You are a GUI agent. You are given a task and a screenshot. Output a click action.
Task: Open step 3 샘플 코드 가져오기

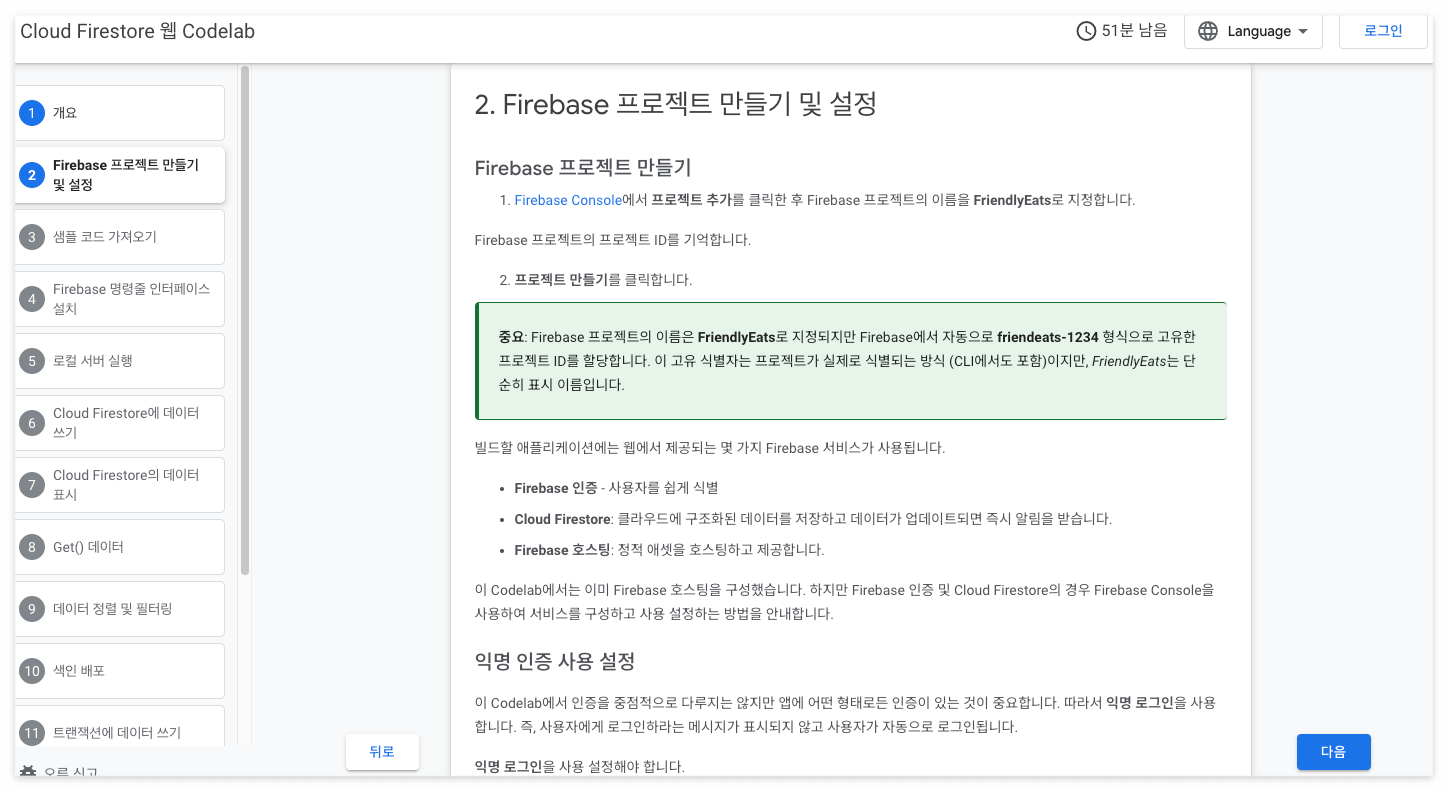119,237
